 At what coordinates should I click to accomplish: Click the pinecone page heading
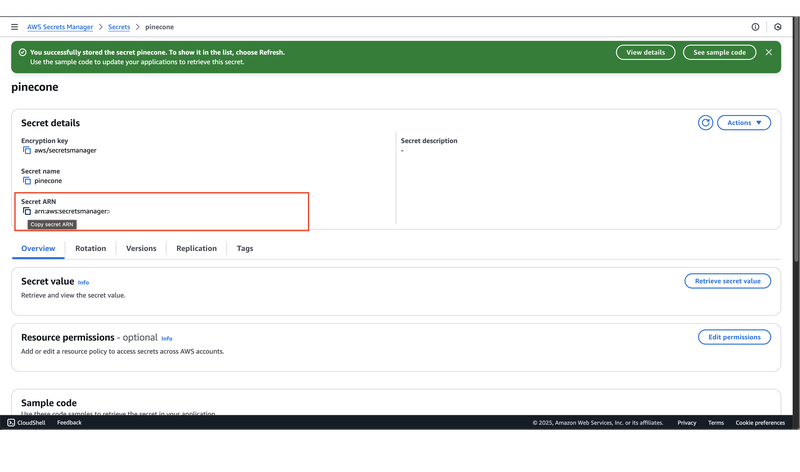[35, 87]
